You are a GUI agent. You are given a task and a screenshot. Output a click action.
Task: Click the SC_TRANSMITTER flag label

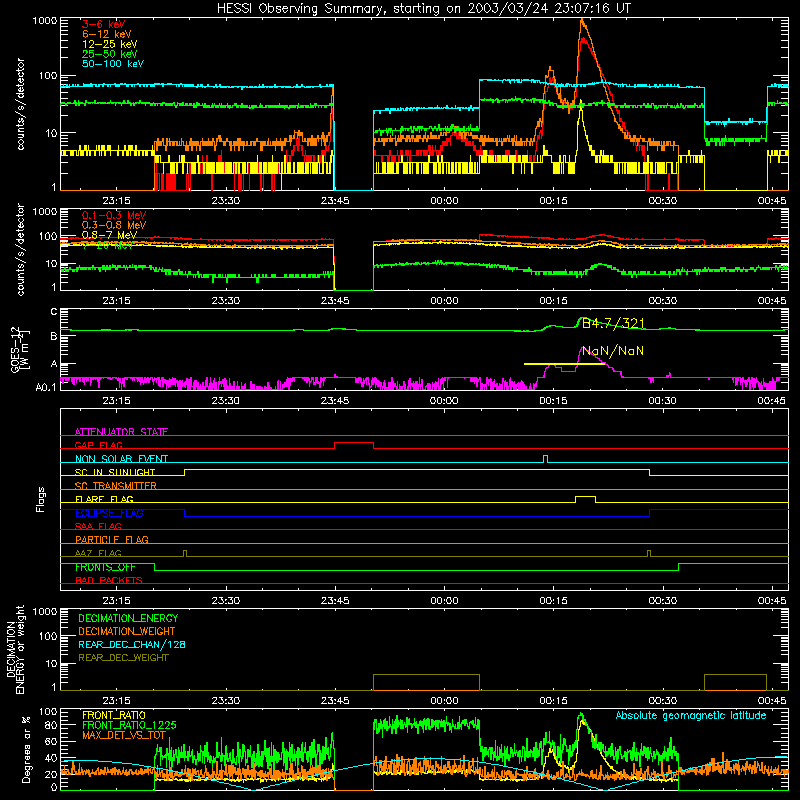coord(116,485)
